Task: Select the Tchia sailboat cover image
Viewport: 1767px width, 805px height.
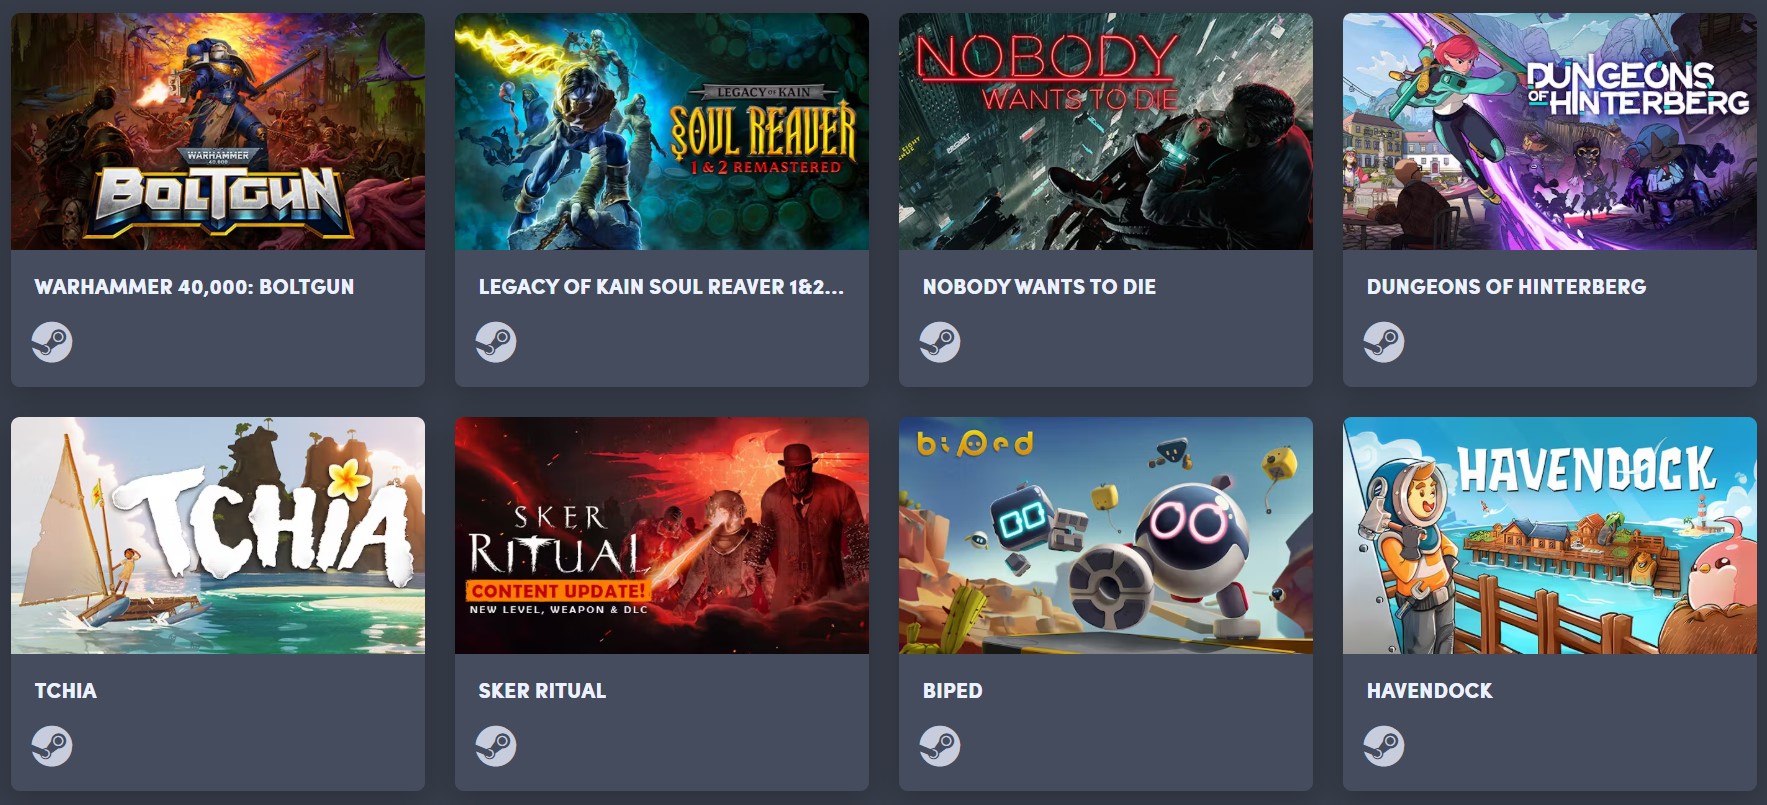Action: click(x=218, y=535)
